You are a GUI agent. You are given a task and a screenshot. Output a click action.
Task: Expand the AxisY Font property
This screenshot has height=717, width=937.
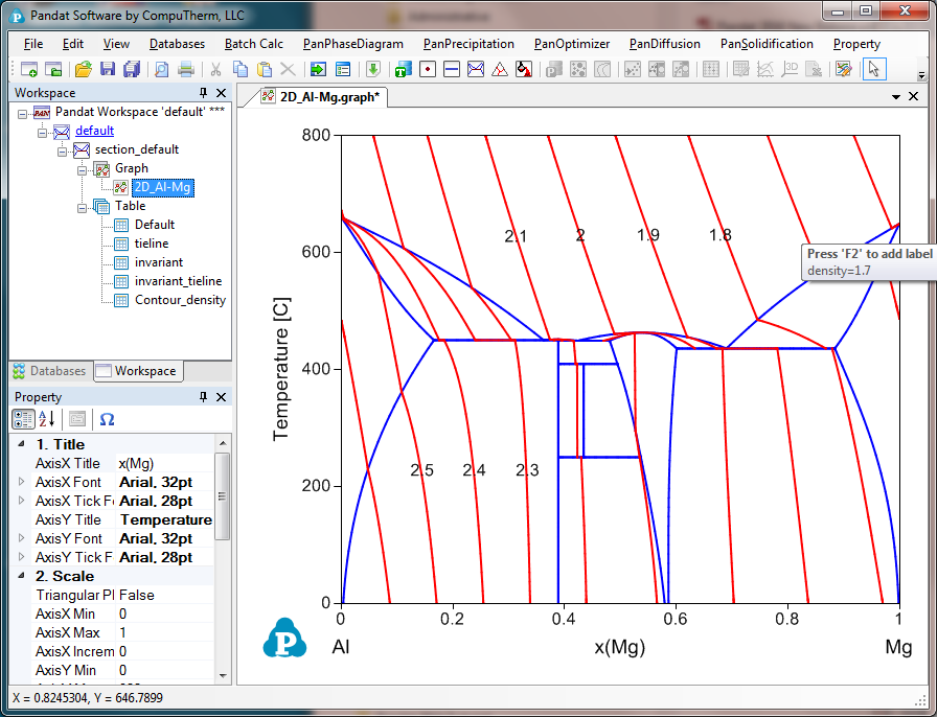pyautogui.click(x=22, y=538)
